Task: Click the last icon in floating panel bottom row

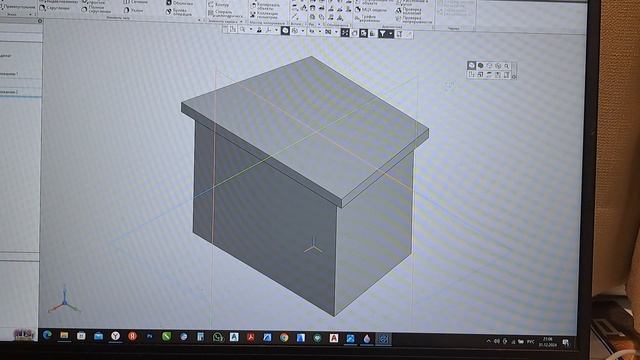Action: point(506,75)
